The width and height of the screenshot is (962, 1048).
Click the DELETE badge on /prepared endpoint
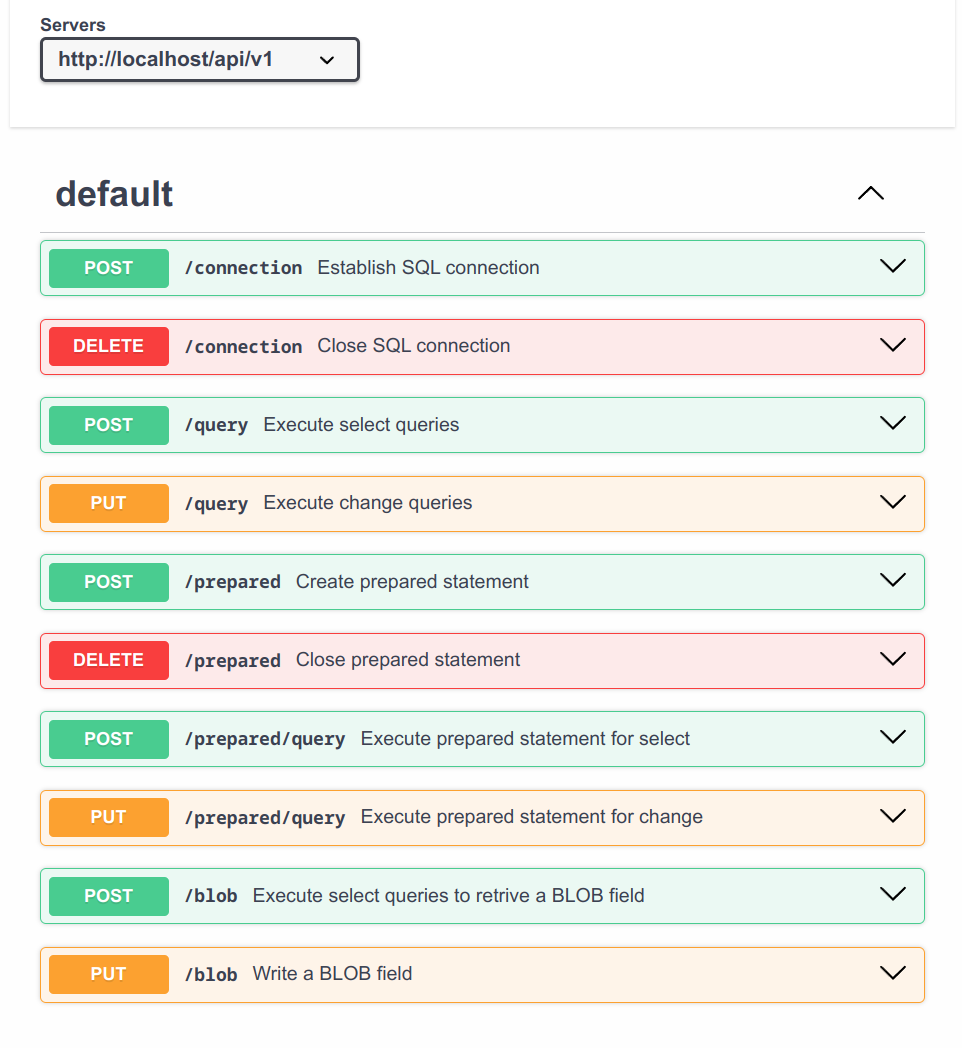tap(108, 660)
